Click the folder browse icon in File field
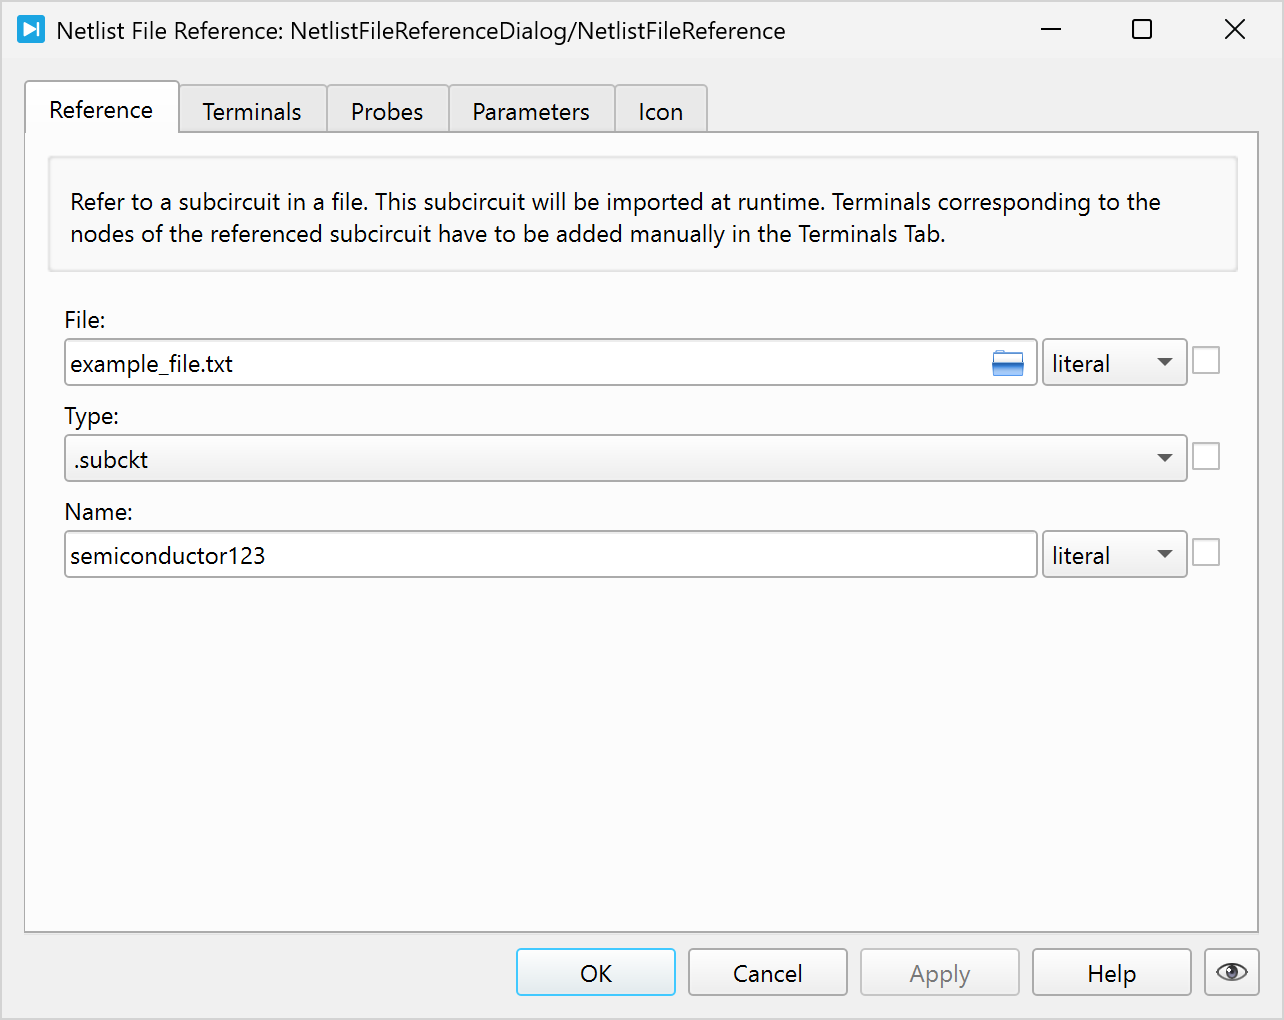This screenshot has height=1020, width=1284. 1007,364
